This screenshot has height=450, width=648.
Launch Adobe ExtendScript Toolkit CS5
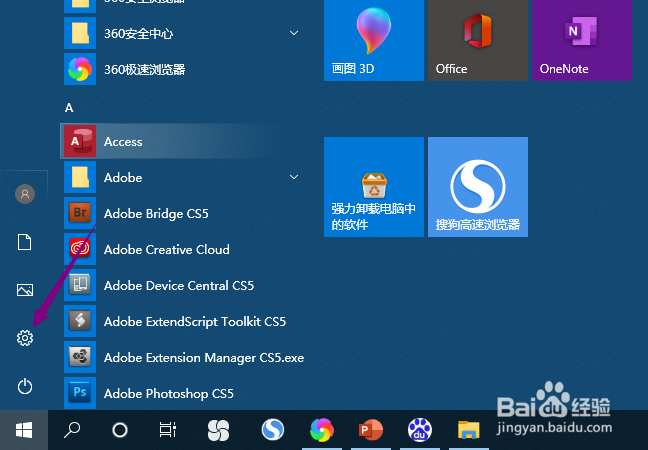pos(184,321)
